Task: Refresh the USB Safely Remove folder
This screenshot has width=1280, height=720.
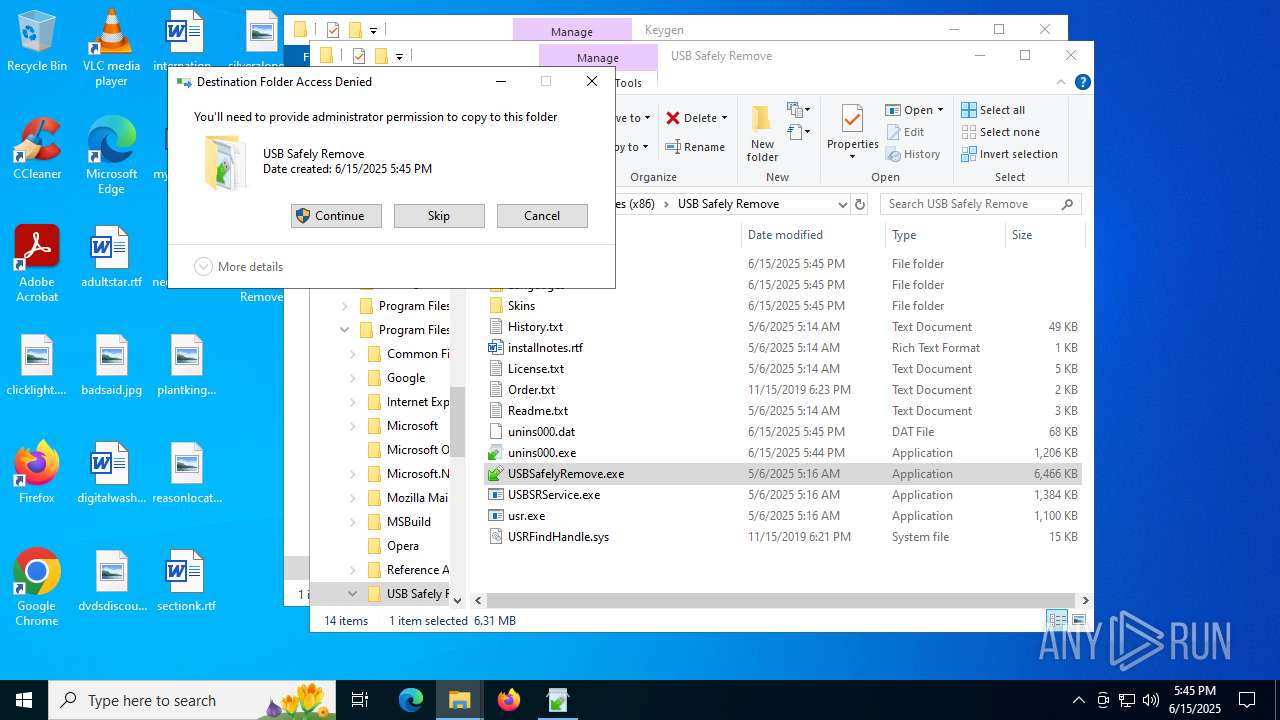Action: point(859,204)
